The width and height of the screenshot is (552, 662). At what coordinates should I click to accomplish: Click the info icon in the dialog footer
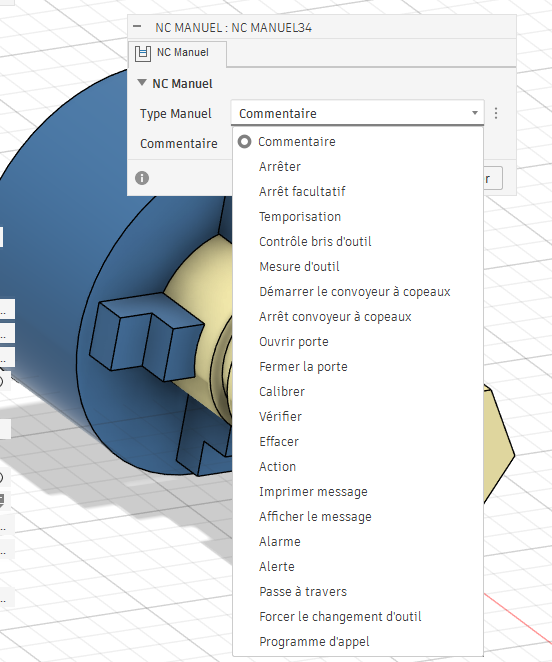tap(142, 178)
